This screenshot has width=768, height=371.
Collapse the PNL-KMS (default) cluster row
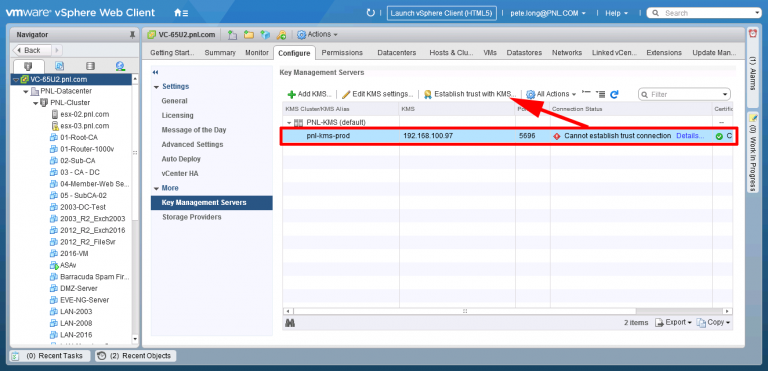point(289,123)
